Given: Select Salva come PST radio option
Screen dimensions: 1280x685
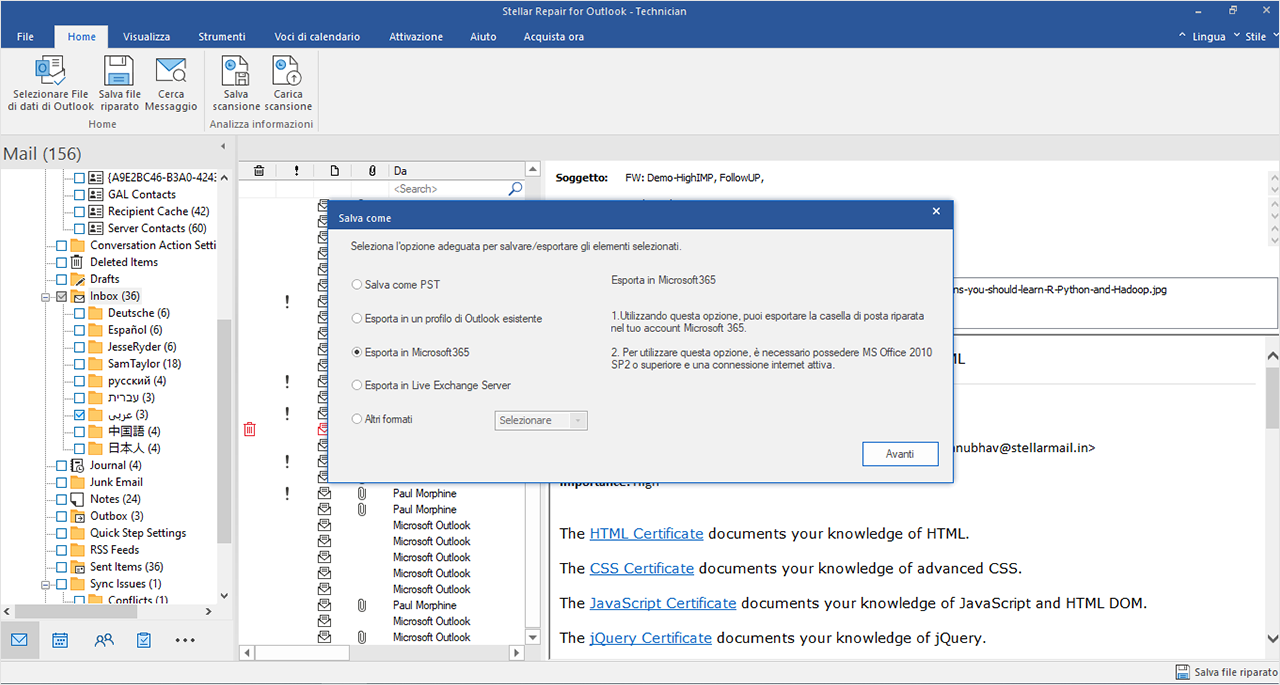Looking at the screenshot, I should pyautogui.click(x=357, y=285).
